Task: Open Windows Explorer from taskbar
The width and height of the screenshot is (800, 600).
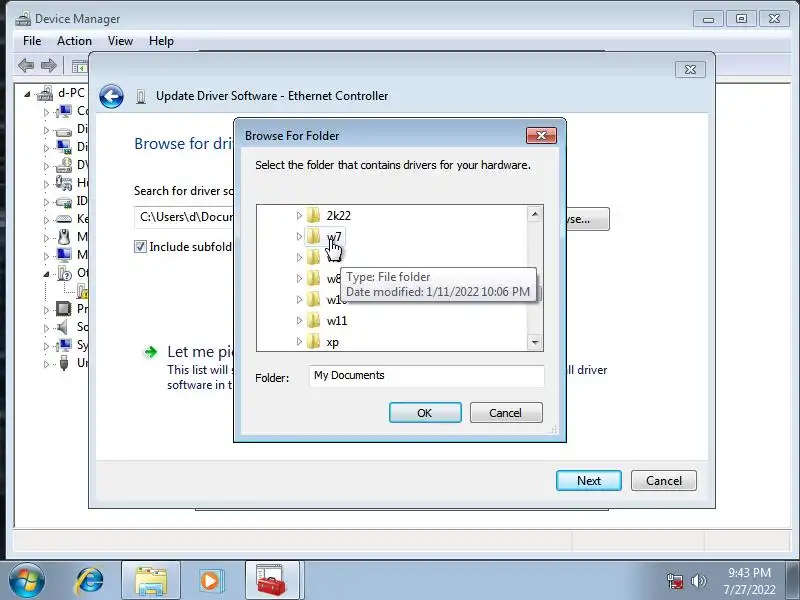Action: click(x=151, y=581)
